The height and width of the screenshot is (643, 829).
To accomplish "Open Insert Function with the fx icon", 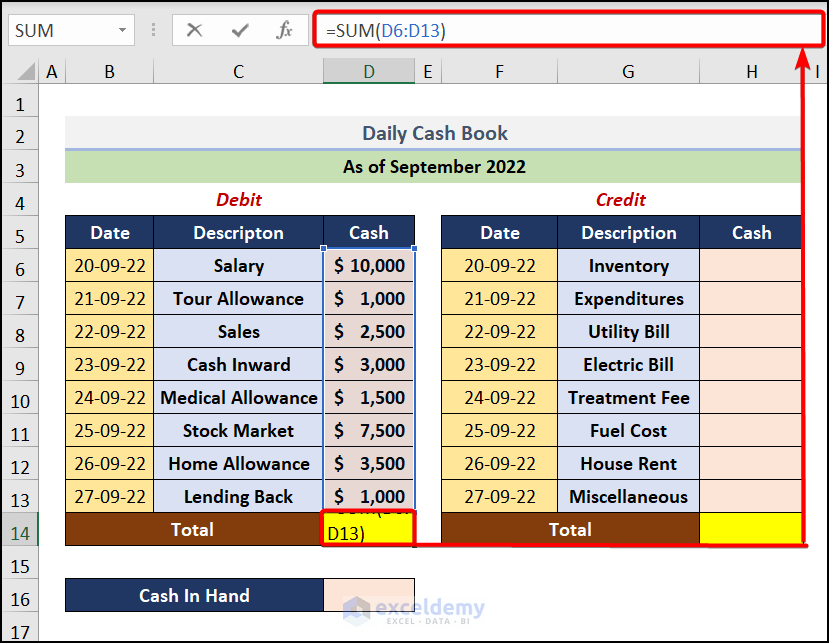I will click(284, 30).
